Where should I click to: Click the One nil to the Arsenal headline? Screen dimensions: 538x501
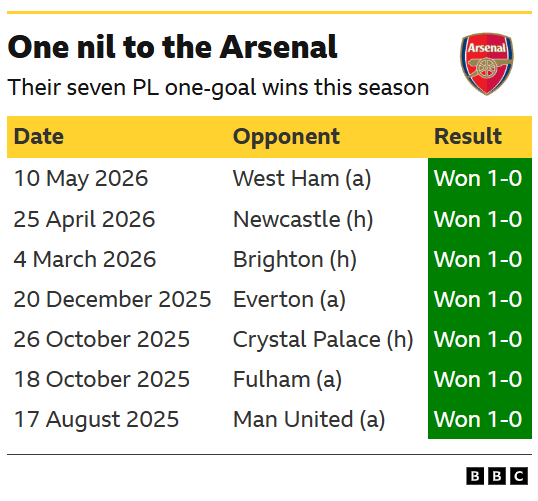pyautogui.click(x=173, y=47)
